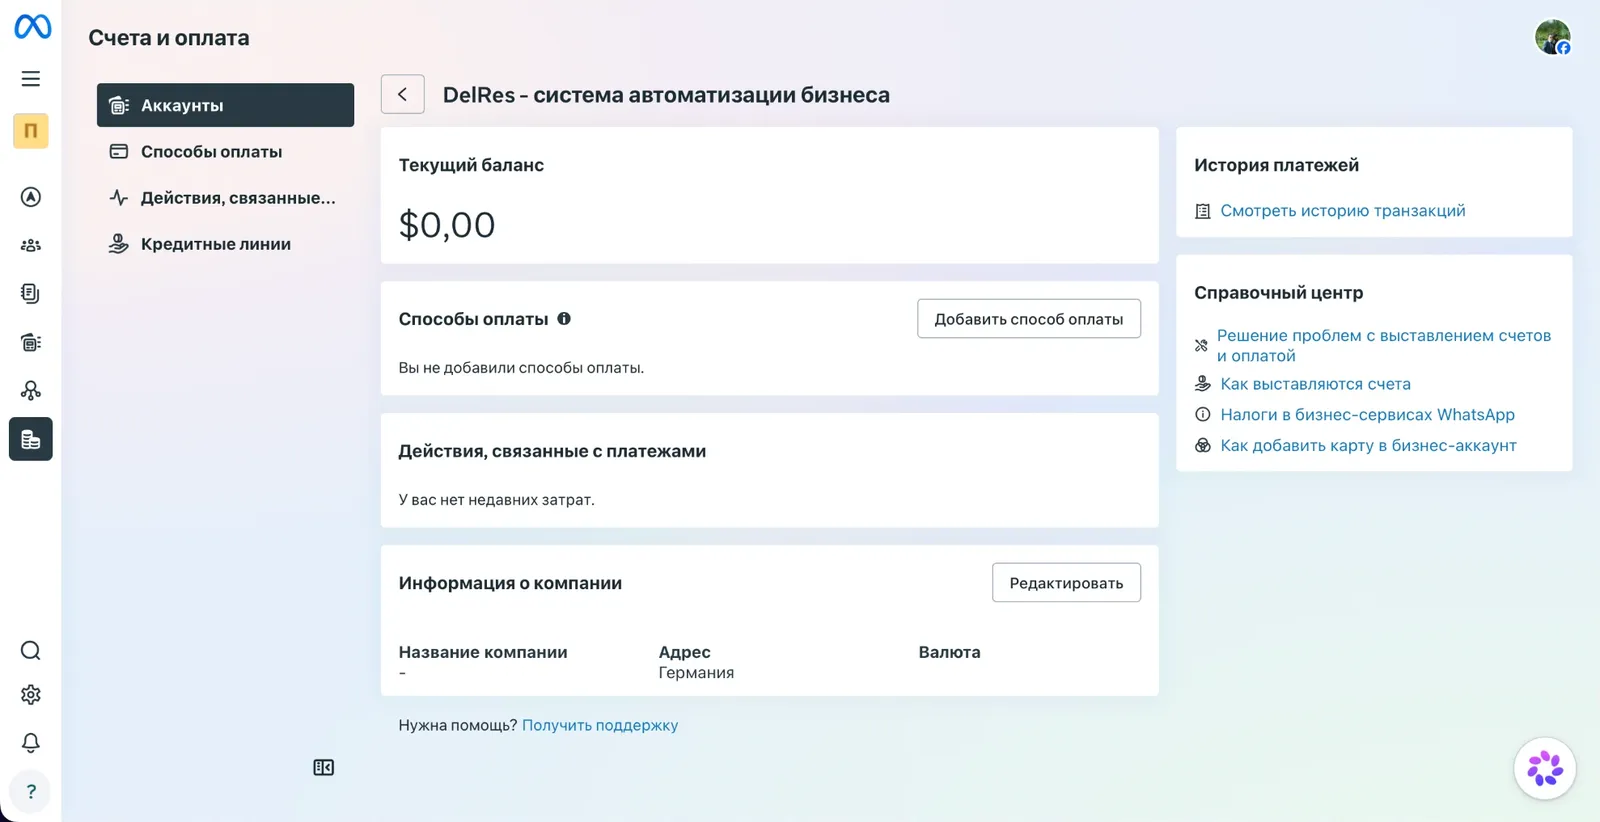Click the "$0,00" current balance value

pyautogui.click(x=447, y=225)
